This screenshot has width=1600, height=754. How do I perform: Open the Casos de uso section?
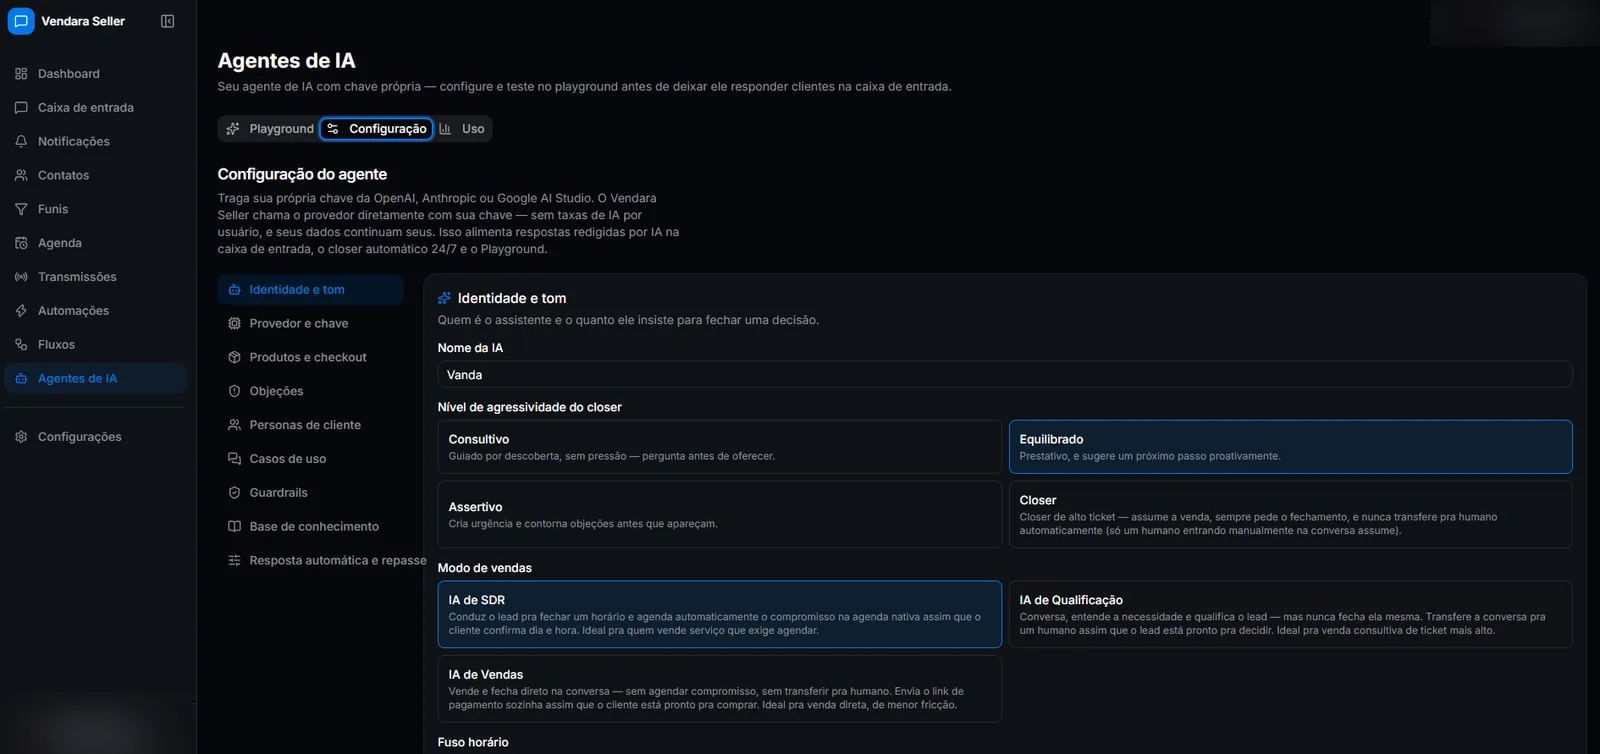click(x=311, y=459)
